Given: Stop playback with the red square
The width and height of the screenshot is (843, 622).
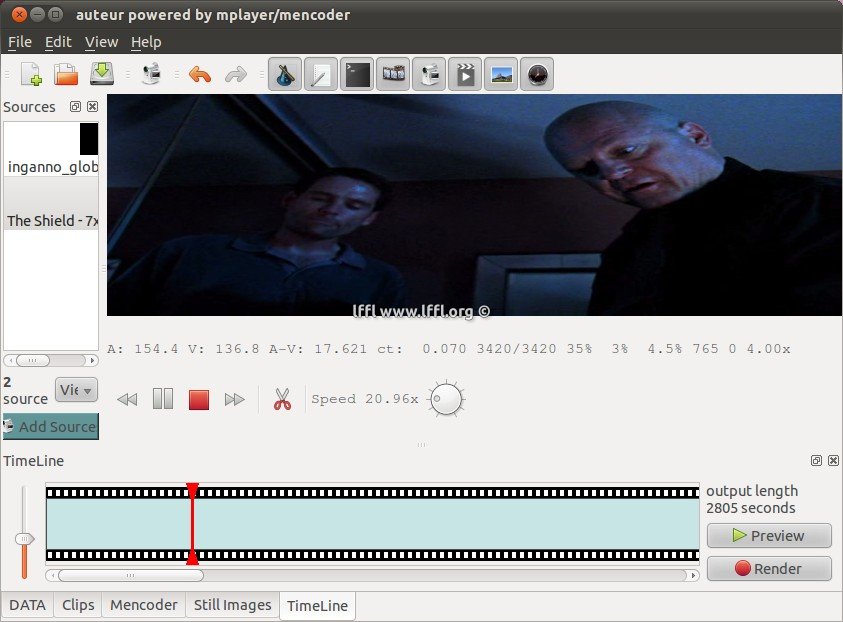Looking at the screenshot, I should point(199,399).
